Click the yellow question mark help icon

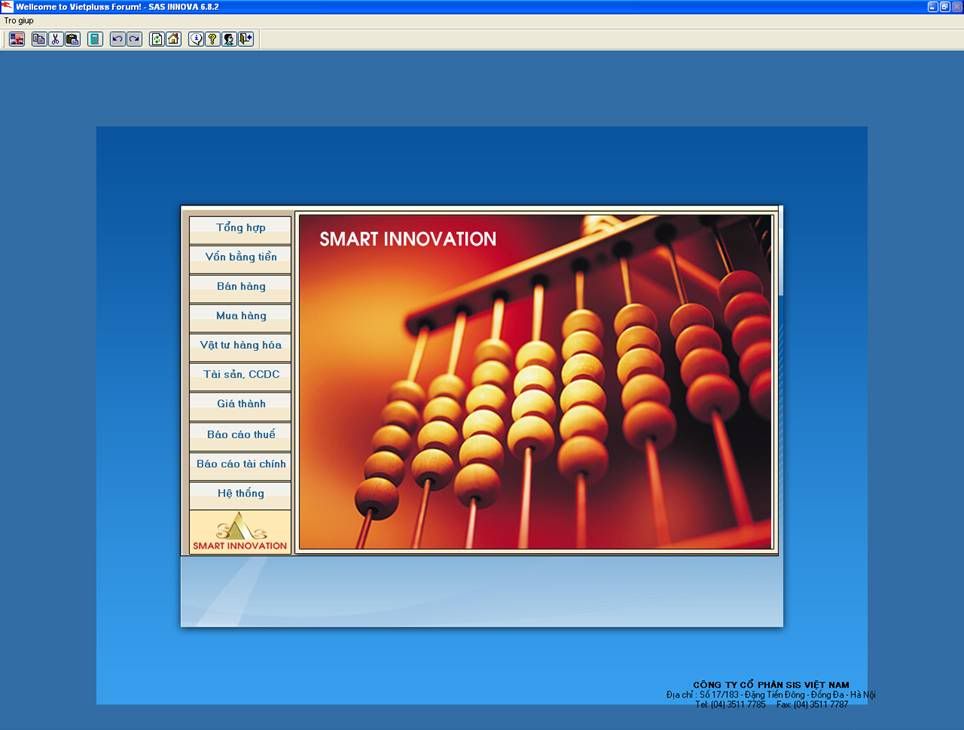pyautogui.click(x=212, y=39)
